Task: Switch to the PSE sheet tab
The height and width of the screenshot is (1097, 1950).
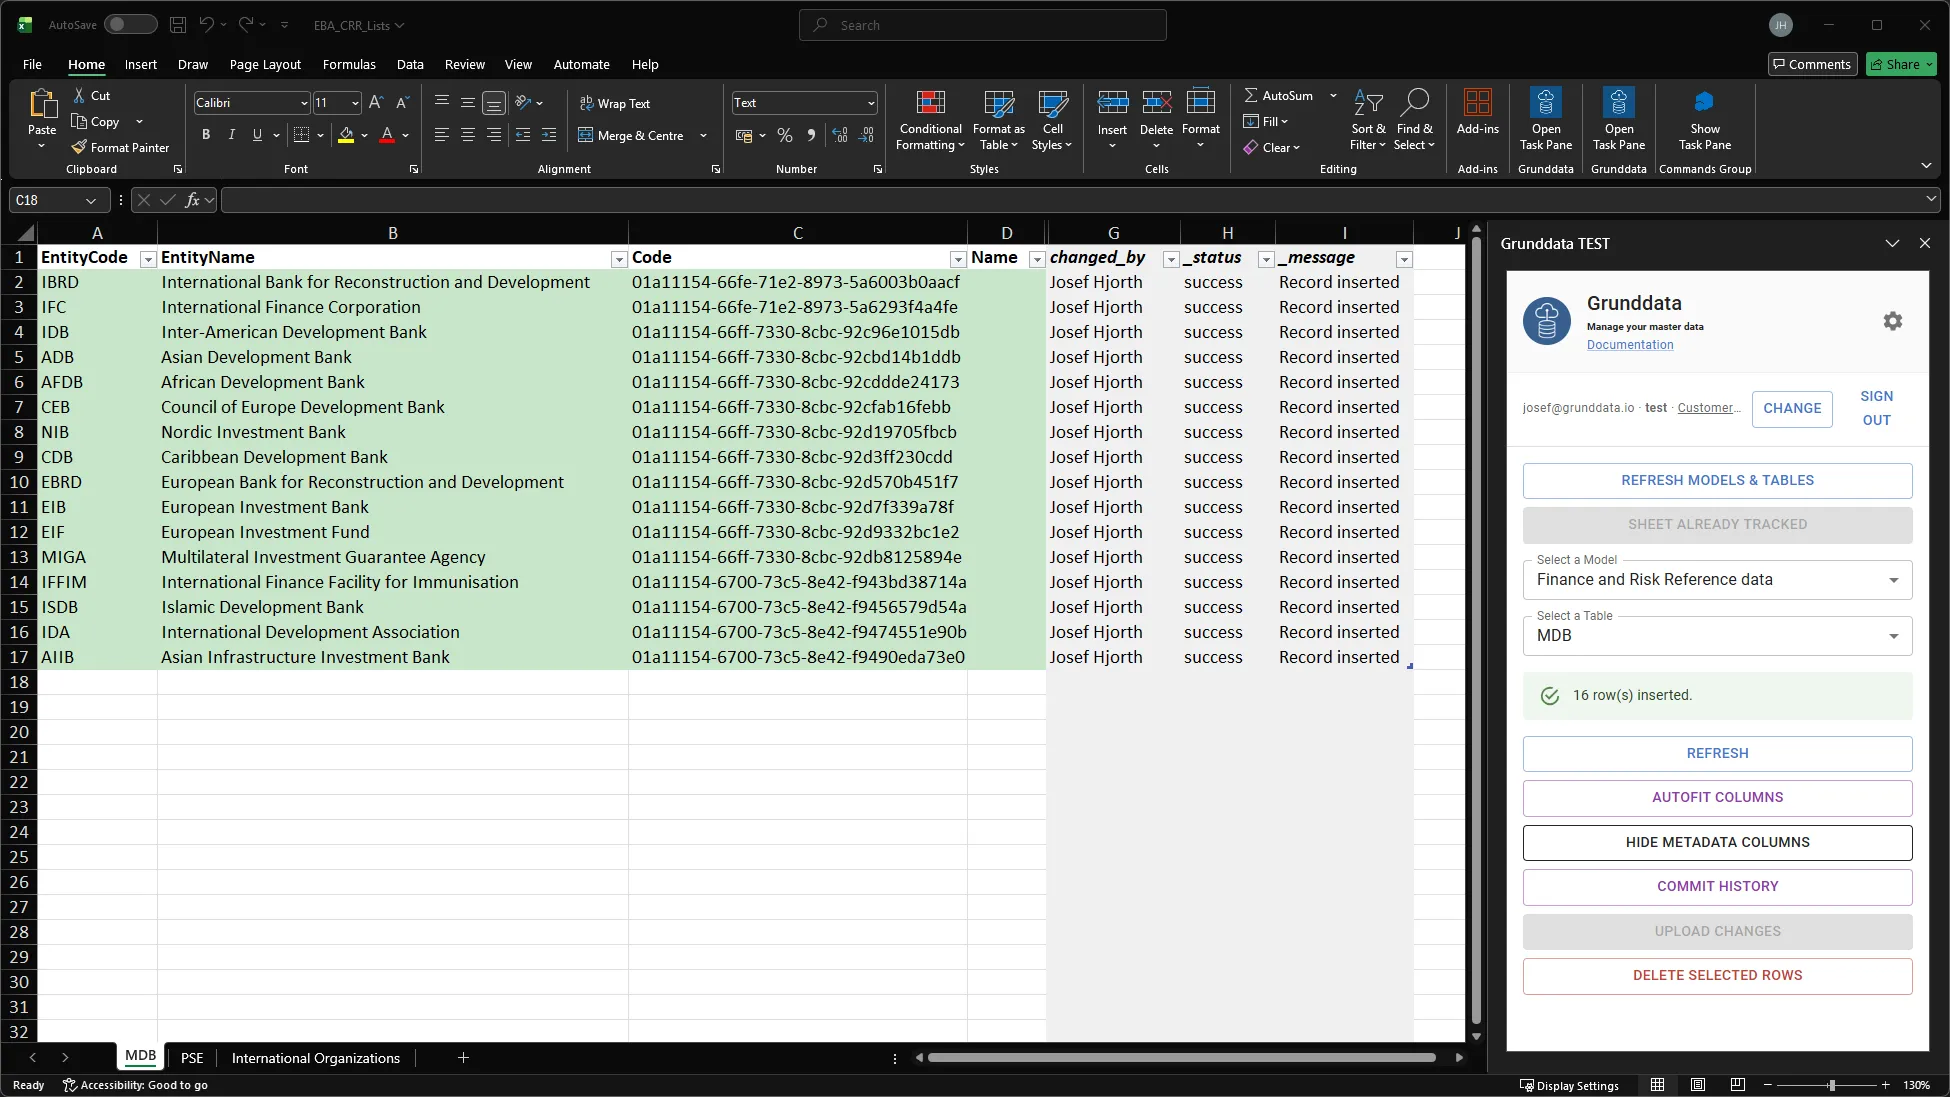Action: [x=192, y=1058]
